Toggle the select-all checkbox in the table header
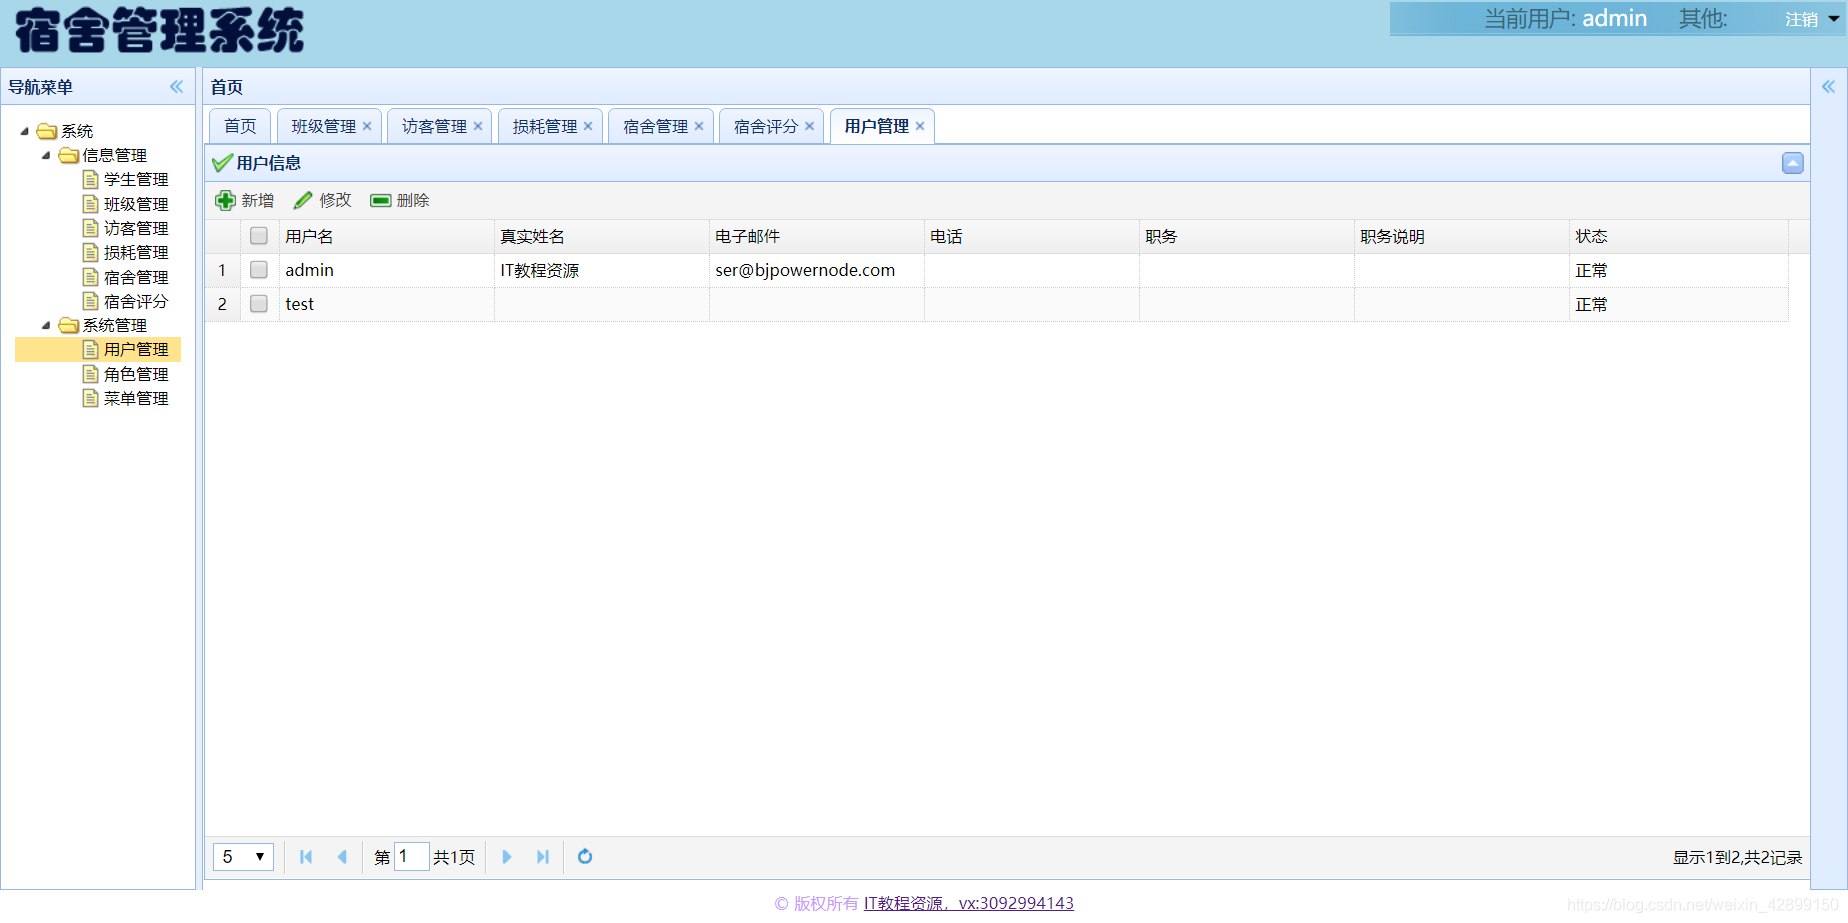The width and height of the screenshot is (1848, 923). [x=259, y=236]
